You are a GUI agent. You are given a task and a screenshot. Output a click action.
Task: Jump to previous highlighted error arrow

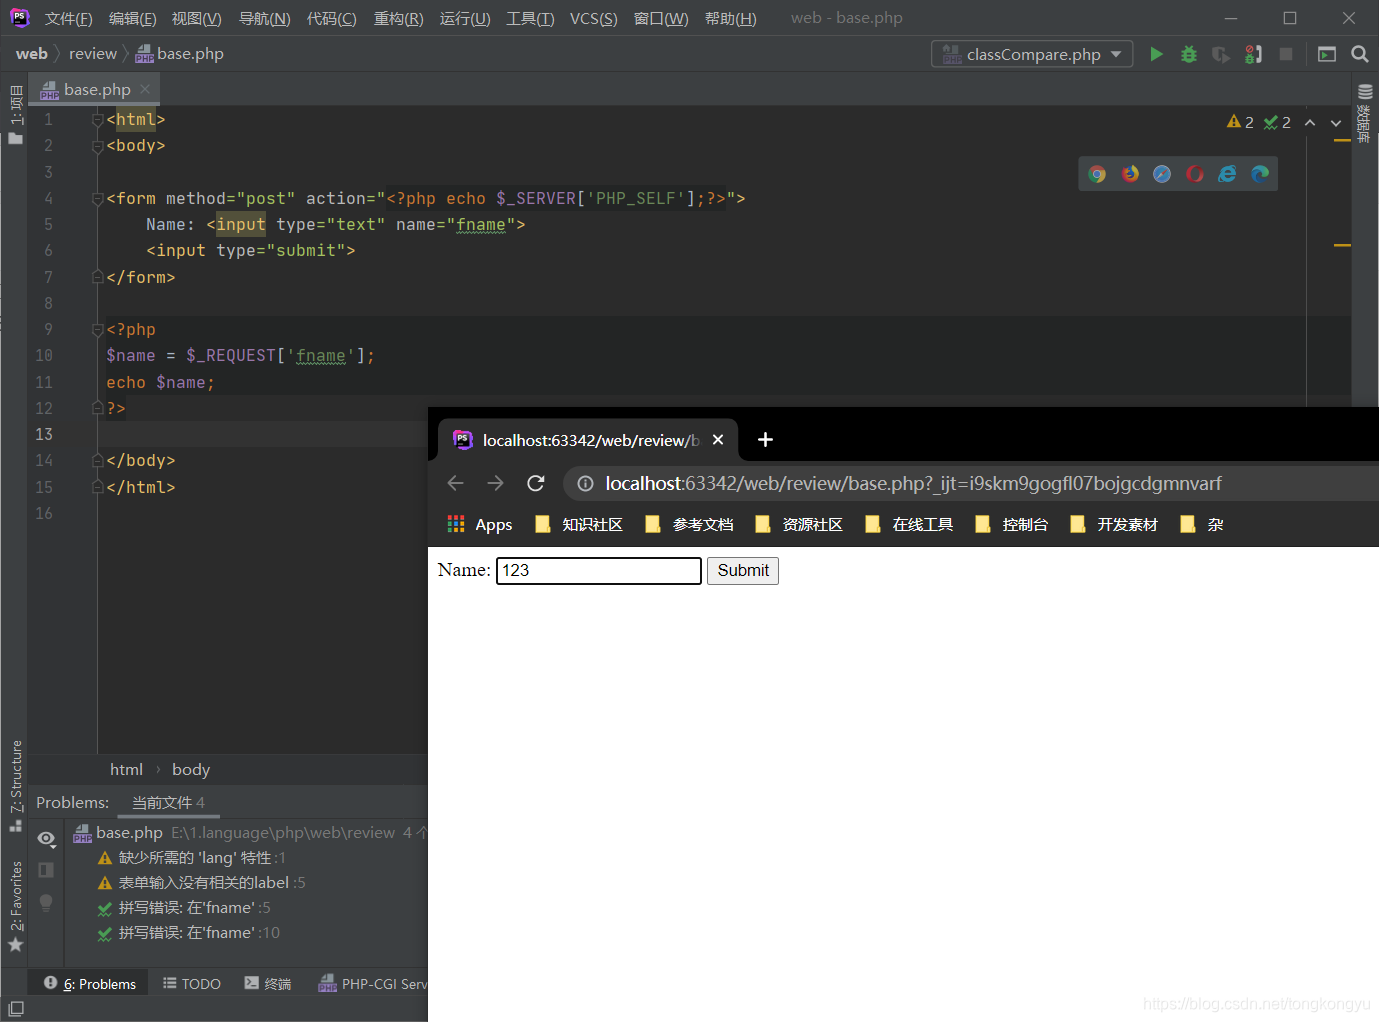pyautogui.click(x=1310, y=122)
